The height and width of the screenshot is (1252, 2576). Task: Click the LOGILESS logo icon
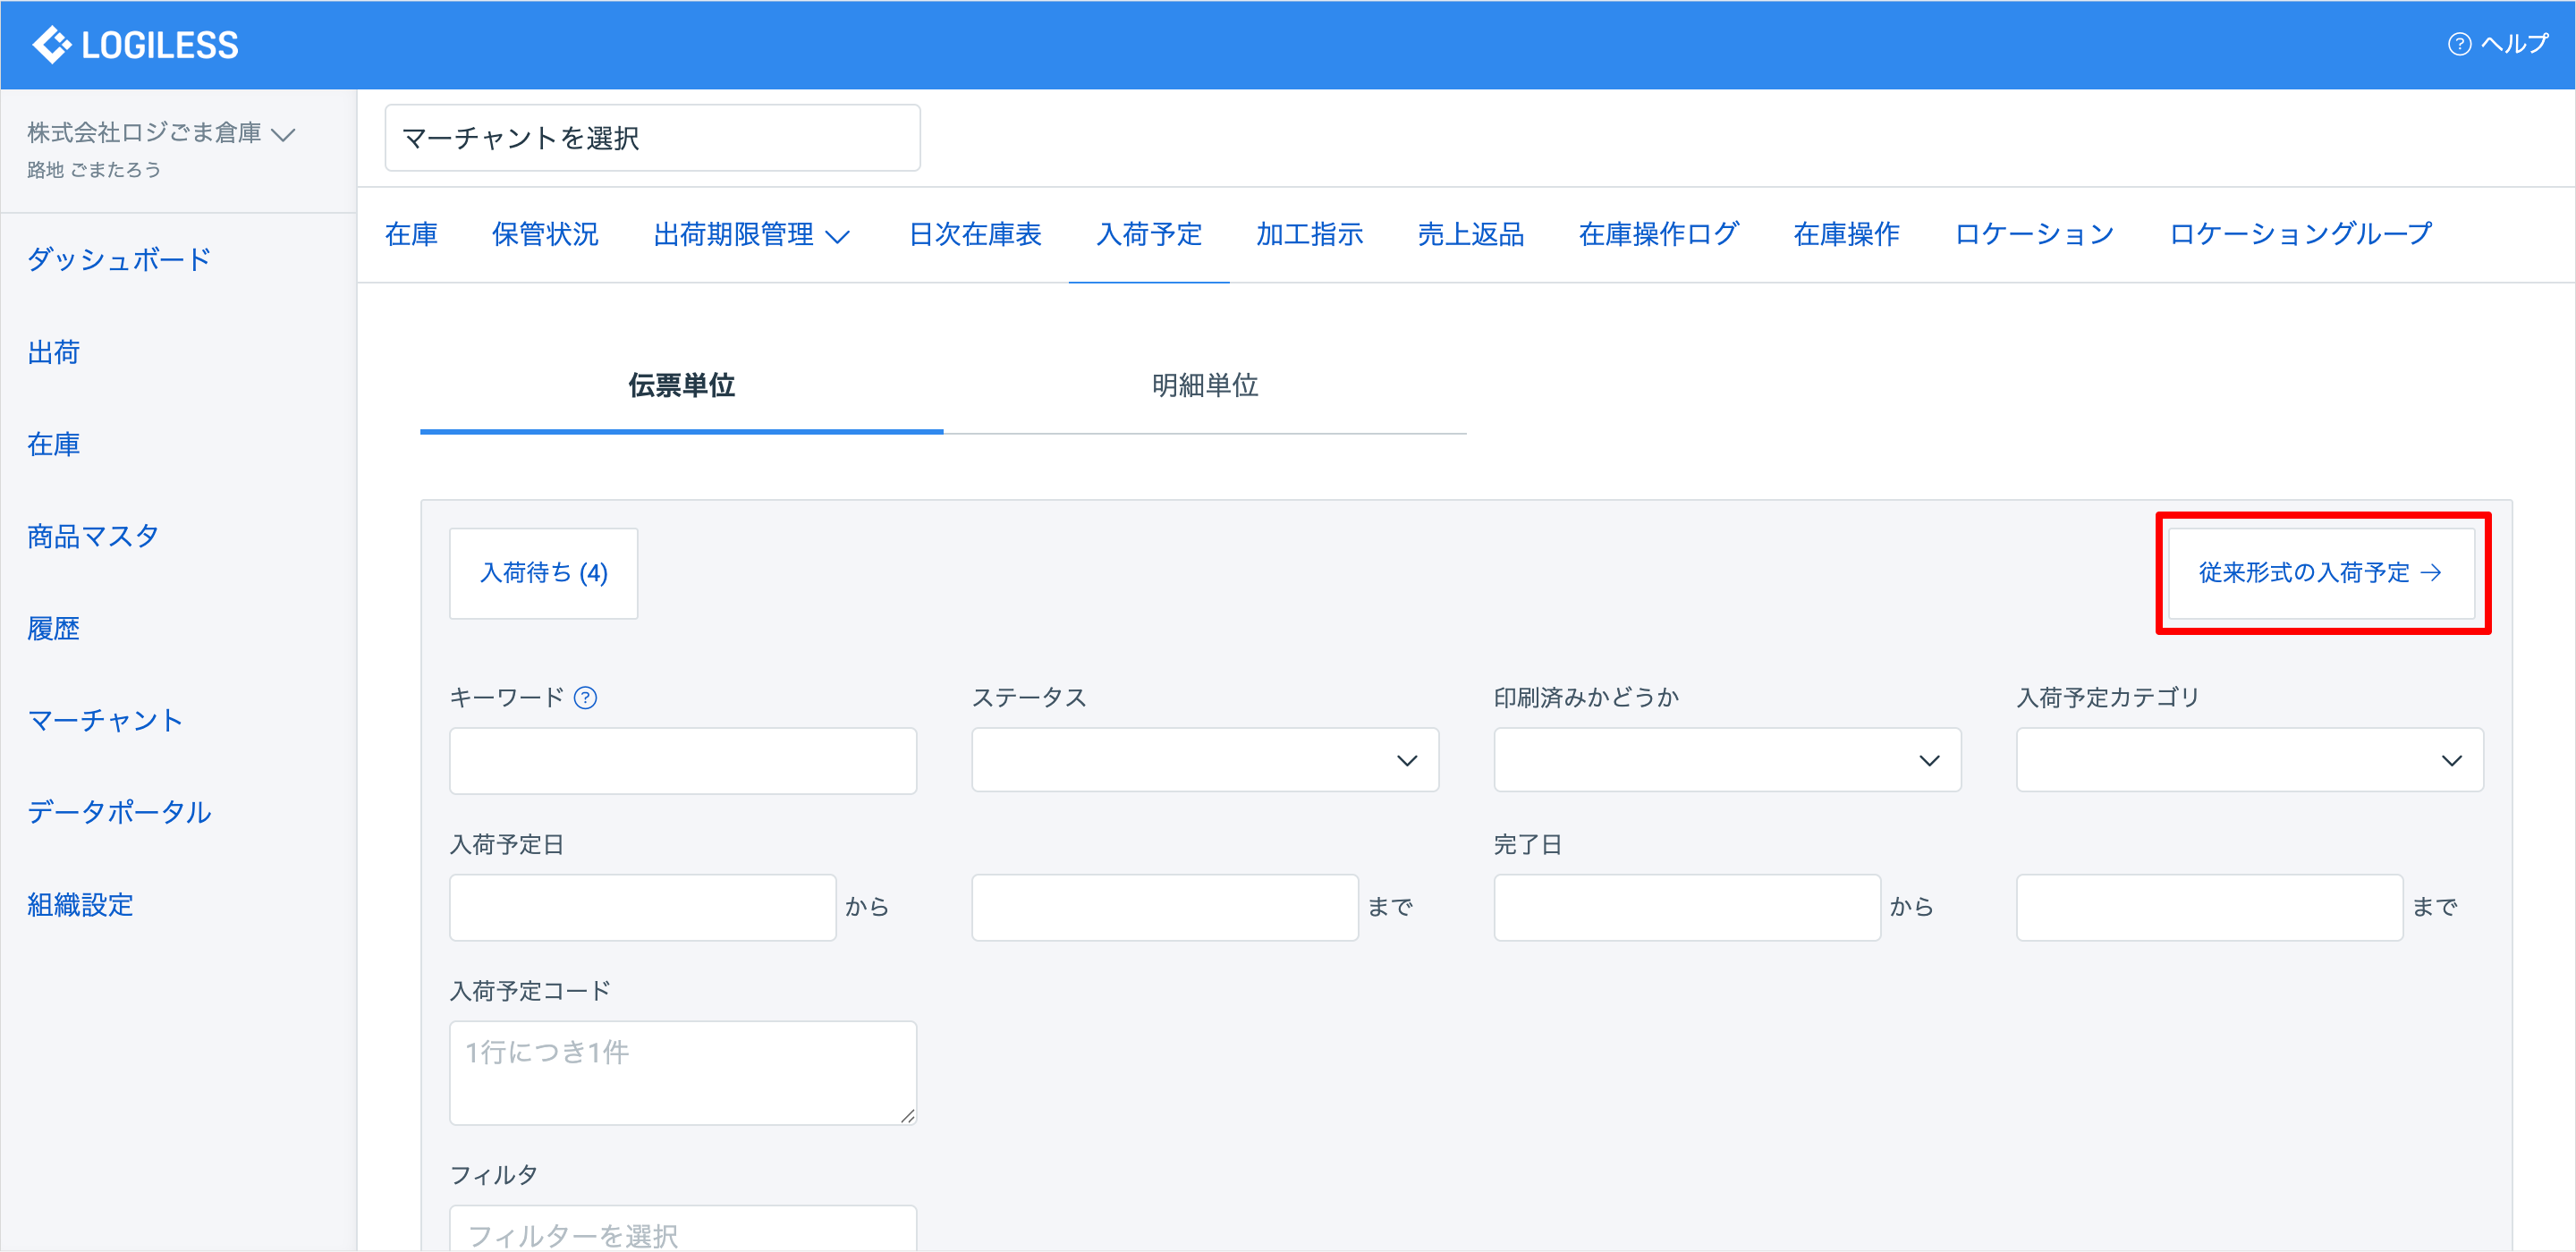[51, 44]
